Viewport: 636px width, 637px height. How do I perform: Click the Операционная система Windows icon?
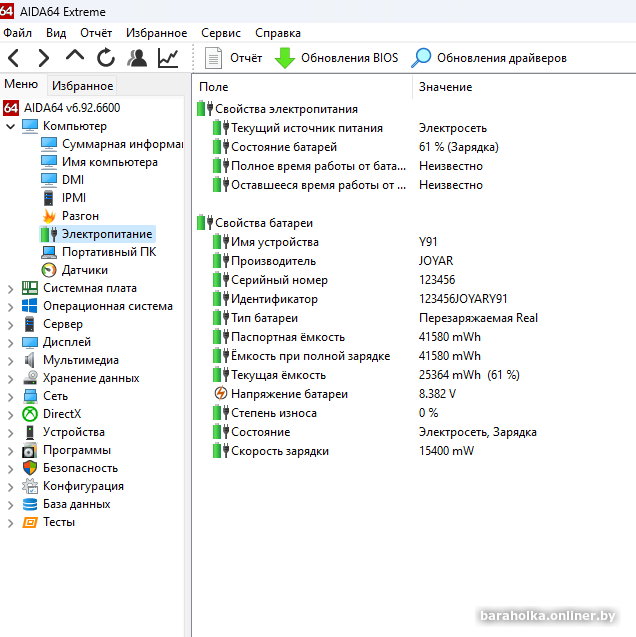click(30, 306)
